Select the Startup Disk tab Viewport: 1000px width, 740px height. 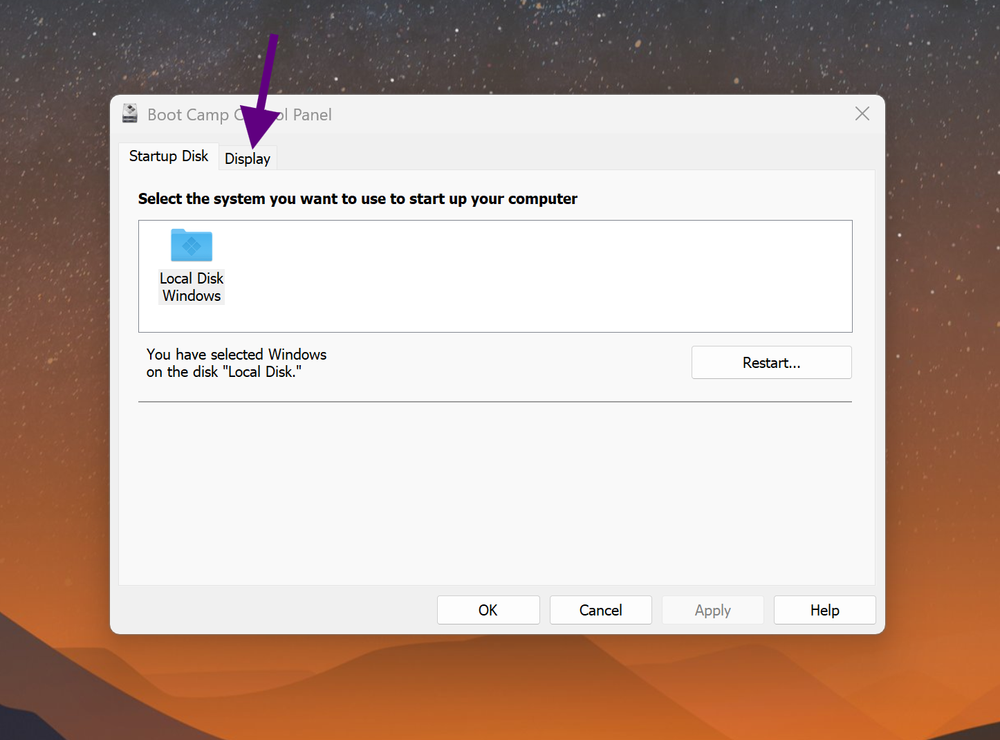(x=168, y=156)
